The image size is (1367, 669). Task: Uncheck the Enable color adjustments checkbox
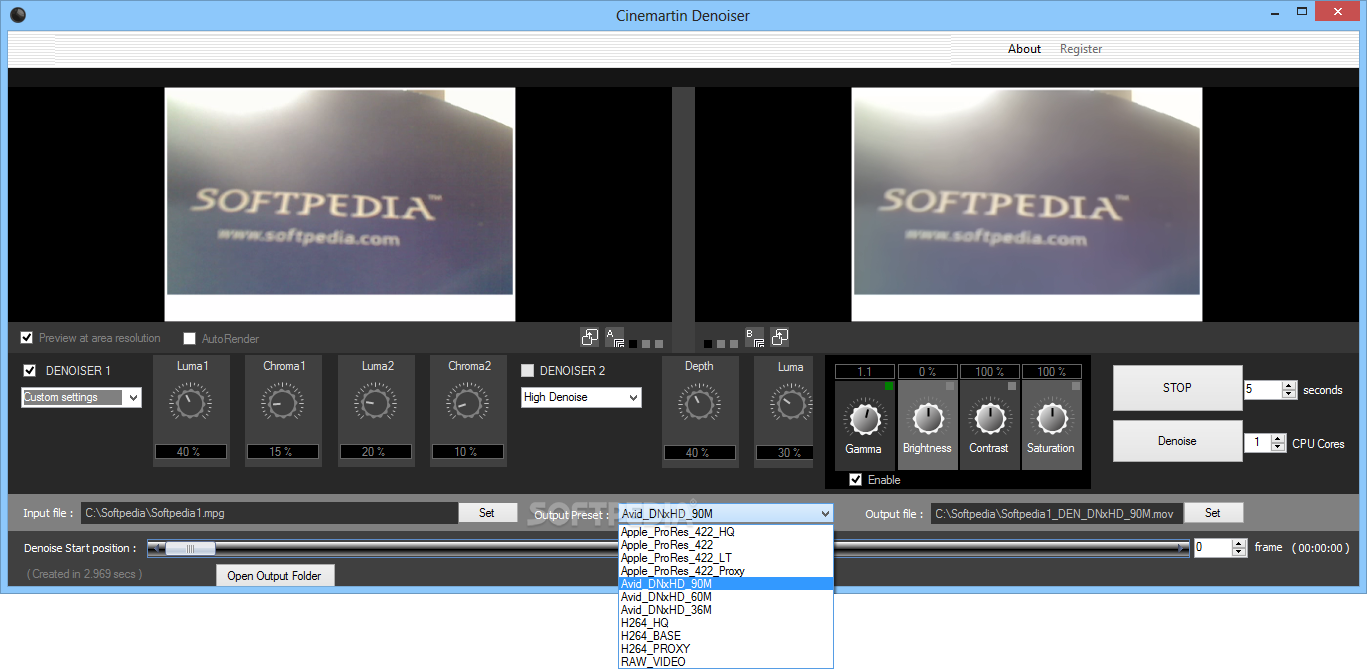(855, 480)
